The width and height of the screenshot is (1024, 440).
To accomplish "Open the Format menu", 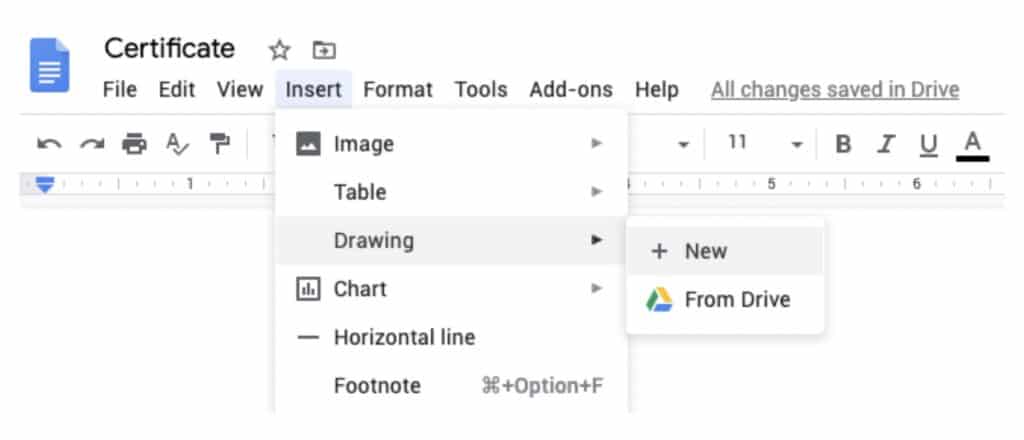I will (398, 90).
